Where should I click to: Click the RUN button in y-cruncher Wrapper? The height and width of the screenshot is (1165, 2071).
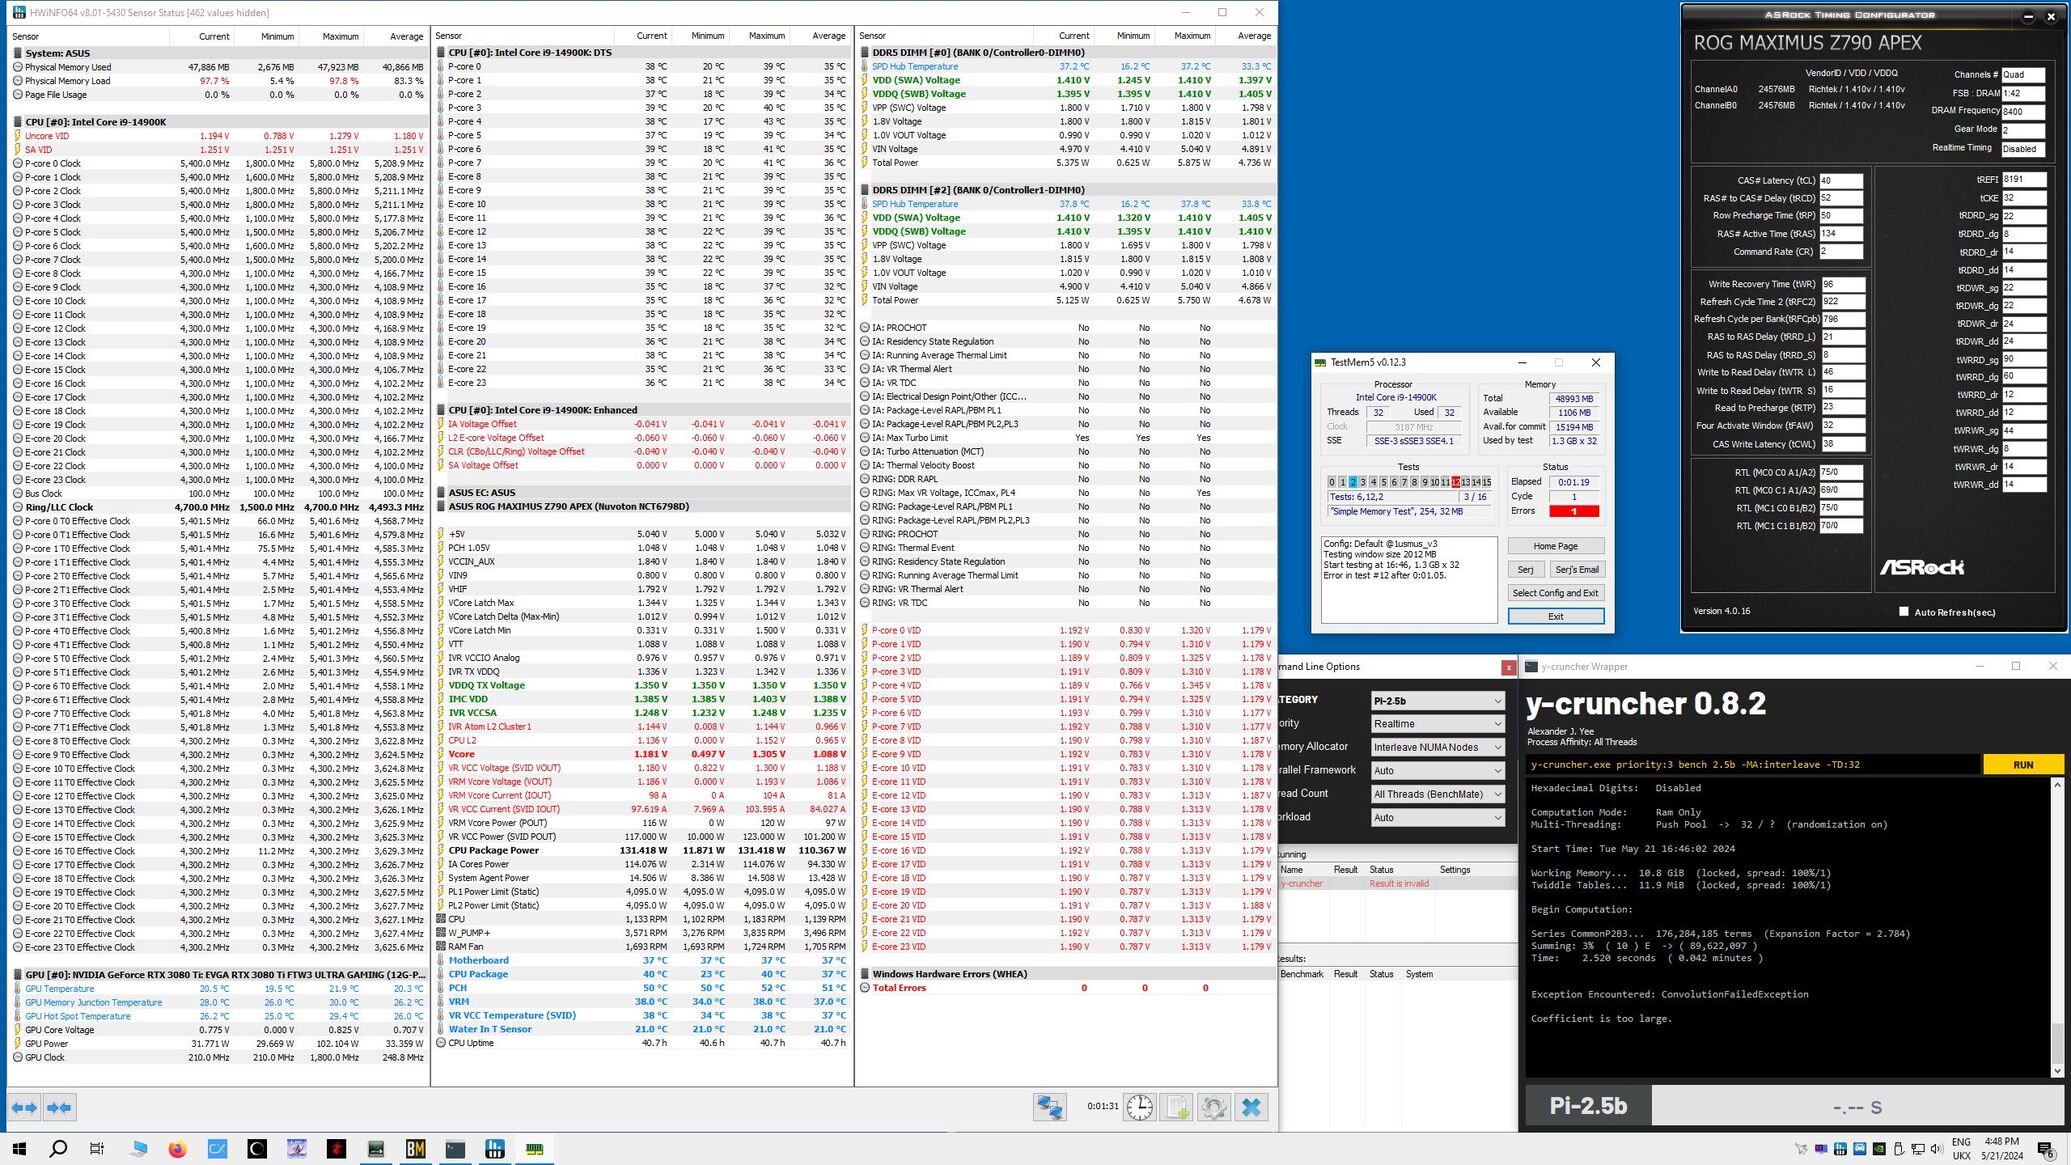tap(2022, 765)
